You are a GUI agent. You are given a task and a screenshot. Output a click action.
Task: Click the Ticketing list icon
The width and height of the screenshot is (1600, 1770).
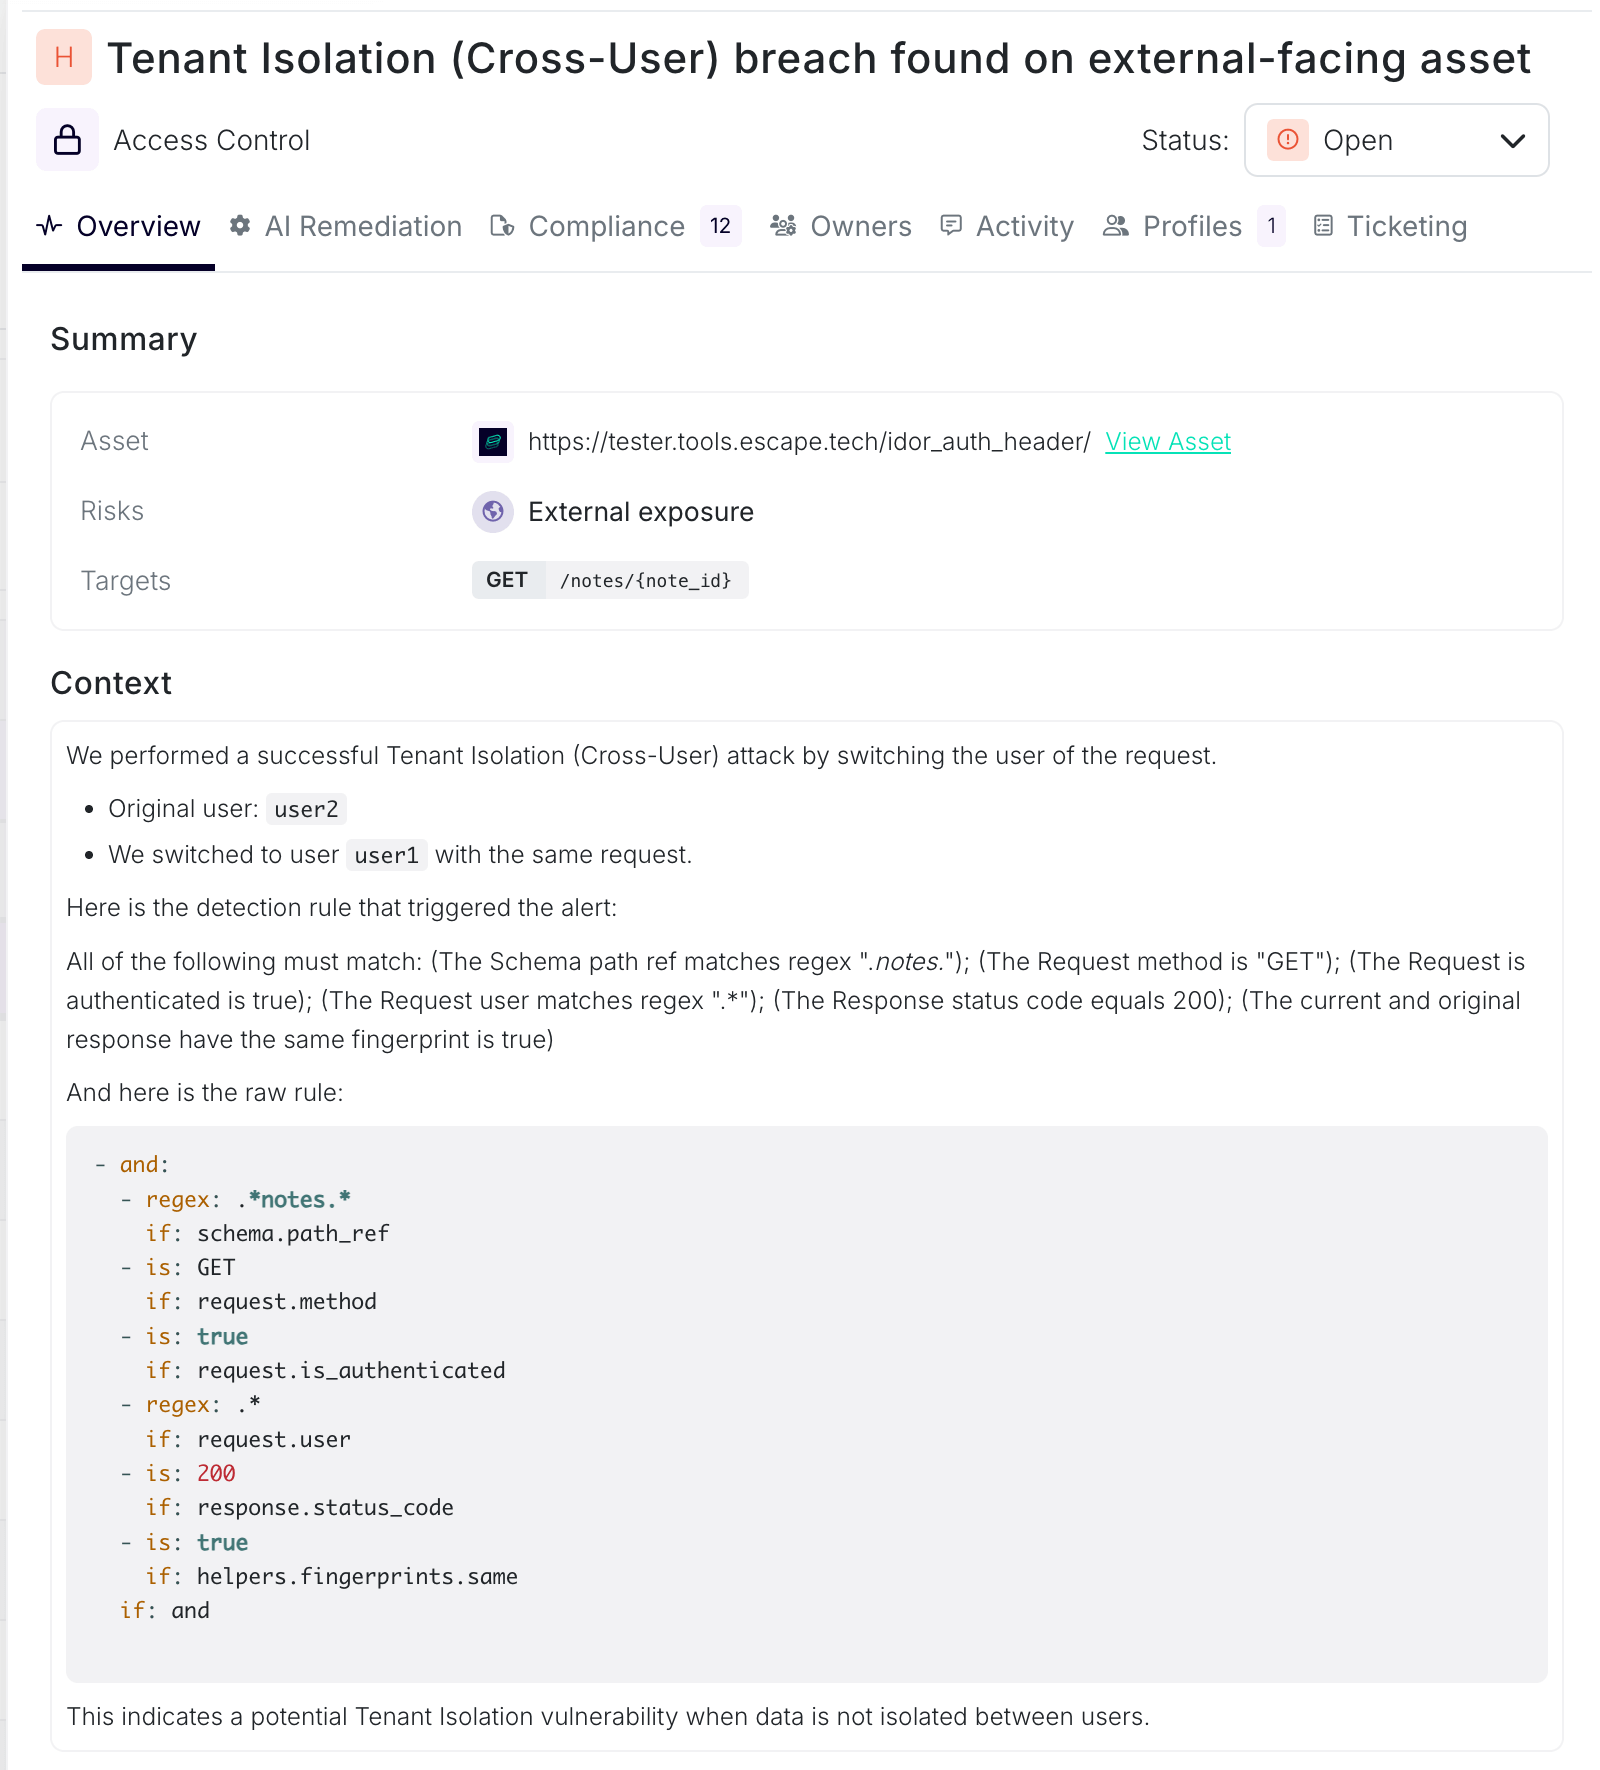[1323, 226]
